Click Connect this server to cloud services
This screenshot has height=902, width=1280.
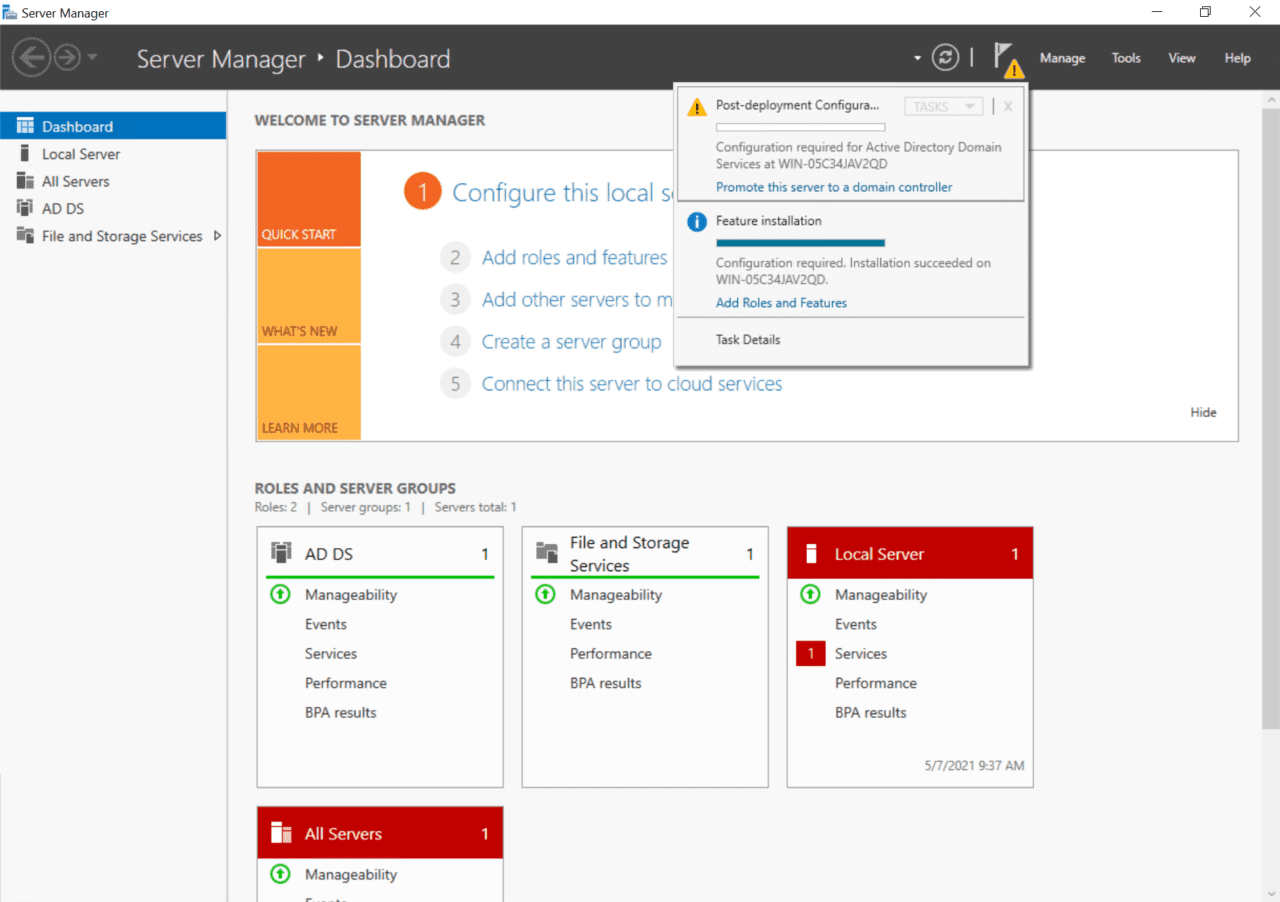(x=632, y=384)
